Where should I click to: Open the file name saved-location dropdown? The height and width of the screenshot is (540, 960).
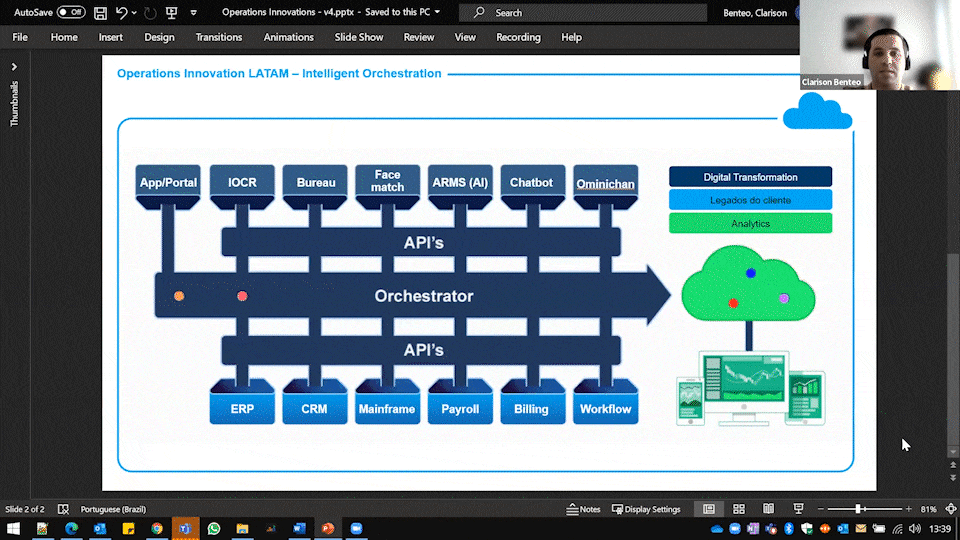pos(437,13)
